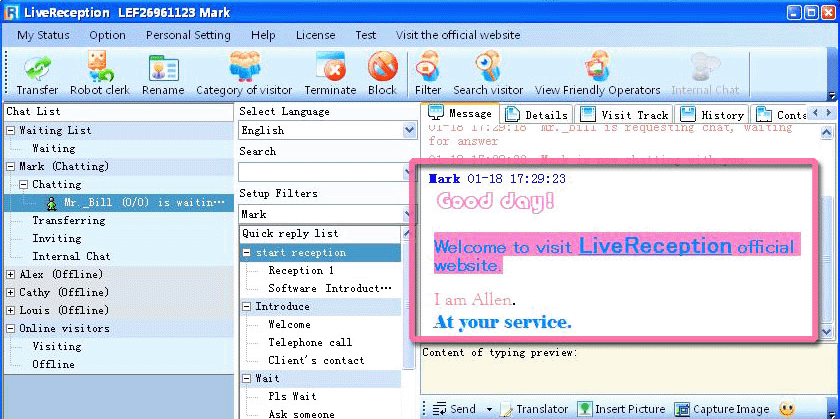Switch to the Message tab
The image size is (840, 419).
460,114
